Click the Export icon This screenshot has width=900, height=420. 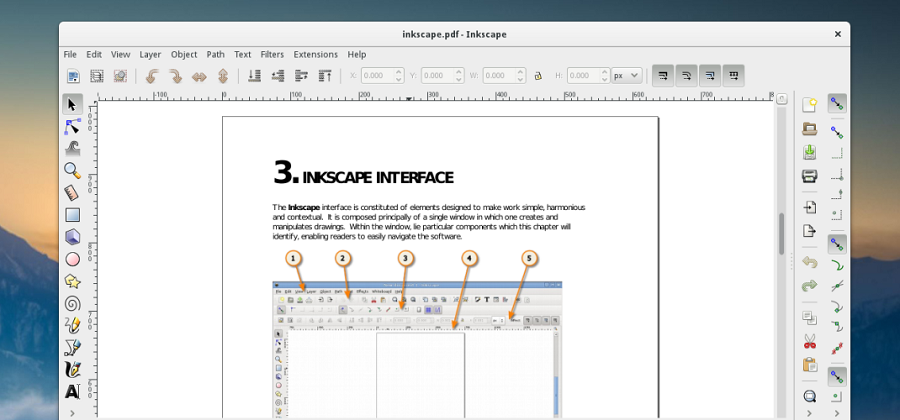point(809,231)
